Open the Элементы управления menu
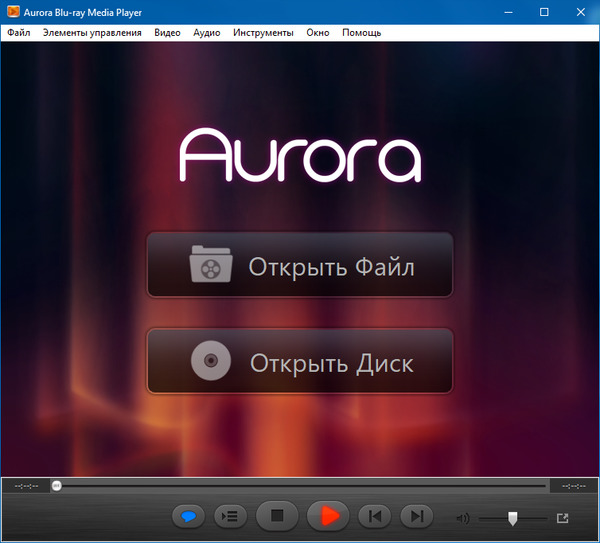The height and width of the screenshot is (543, 600). pyautogui.click(x=92, y=32)
